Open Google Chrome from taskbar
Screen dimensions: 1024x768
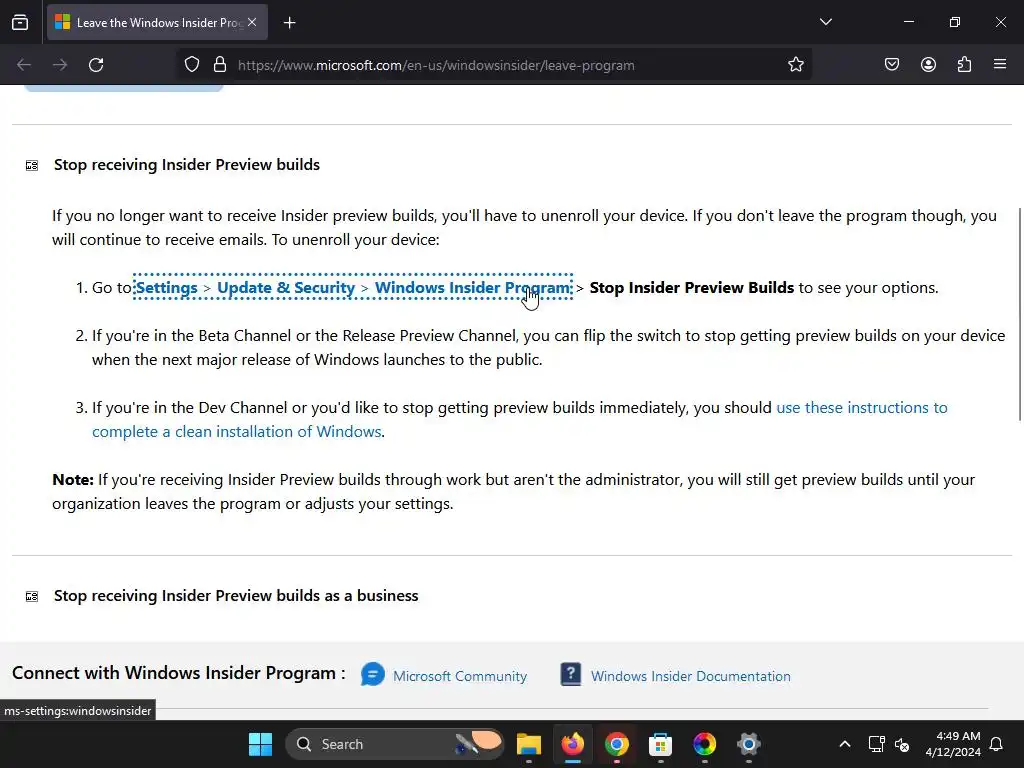(616, 744)
